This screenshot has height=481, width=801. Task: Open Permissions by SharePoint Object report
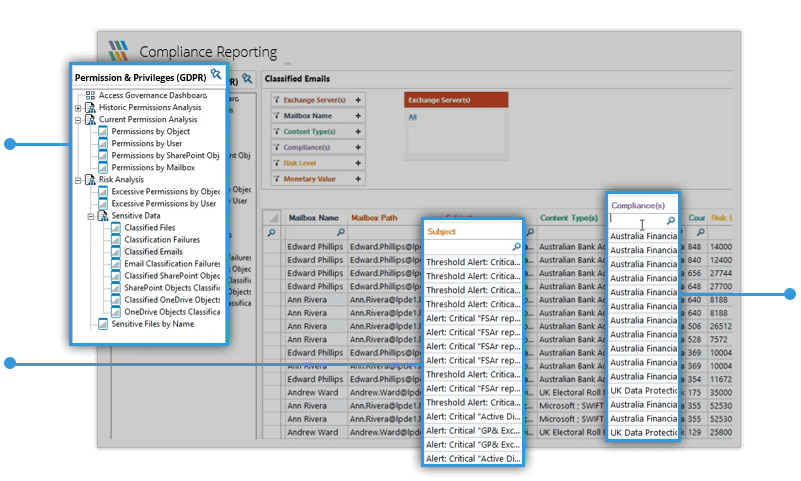[x=166, y=156]
